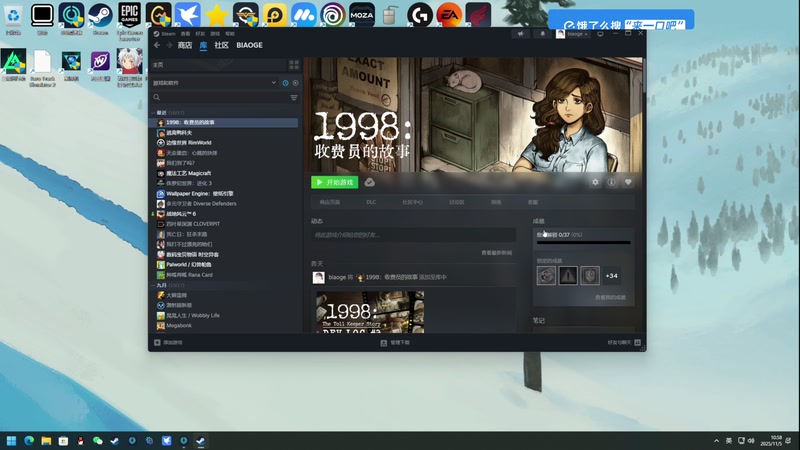The image size is (800, 450).
Task: Toggle the ready-to-play filter icon
Action: coord(295,83)
